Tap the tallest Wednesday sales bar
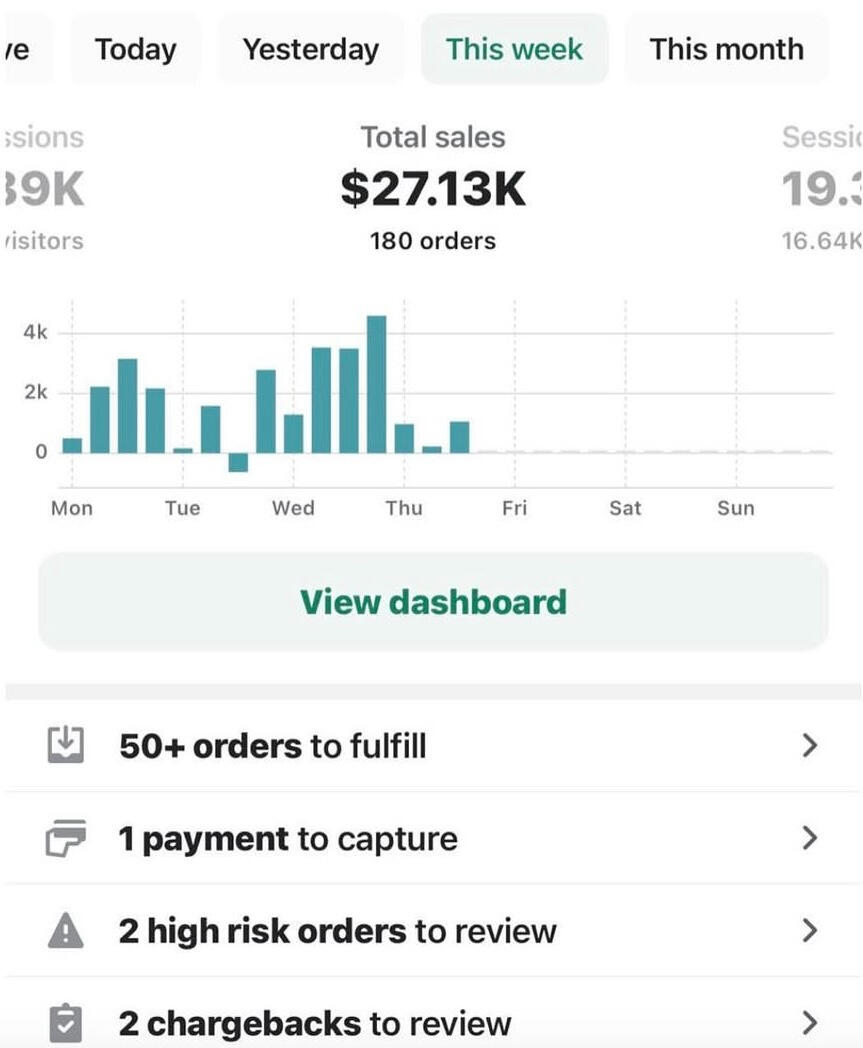 point(376,384)
